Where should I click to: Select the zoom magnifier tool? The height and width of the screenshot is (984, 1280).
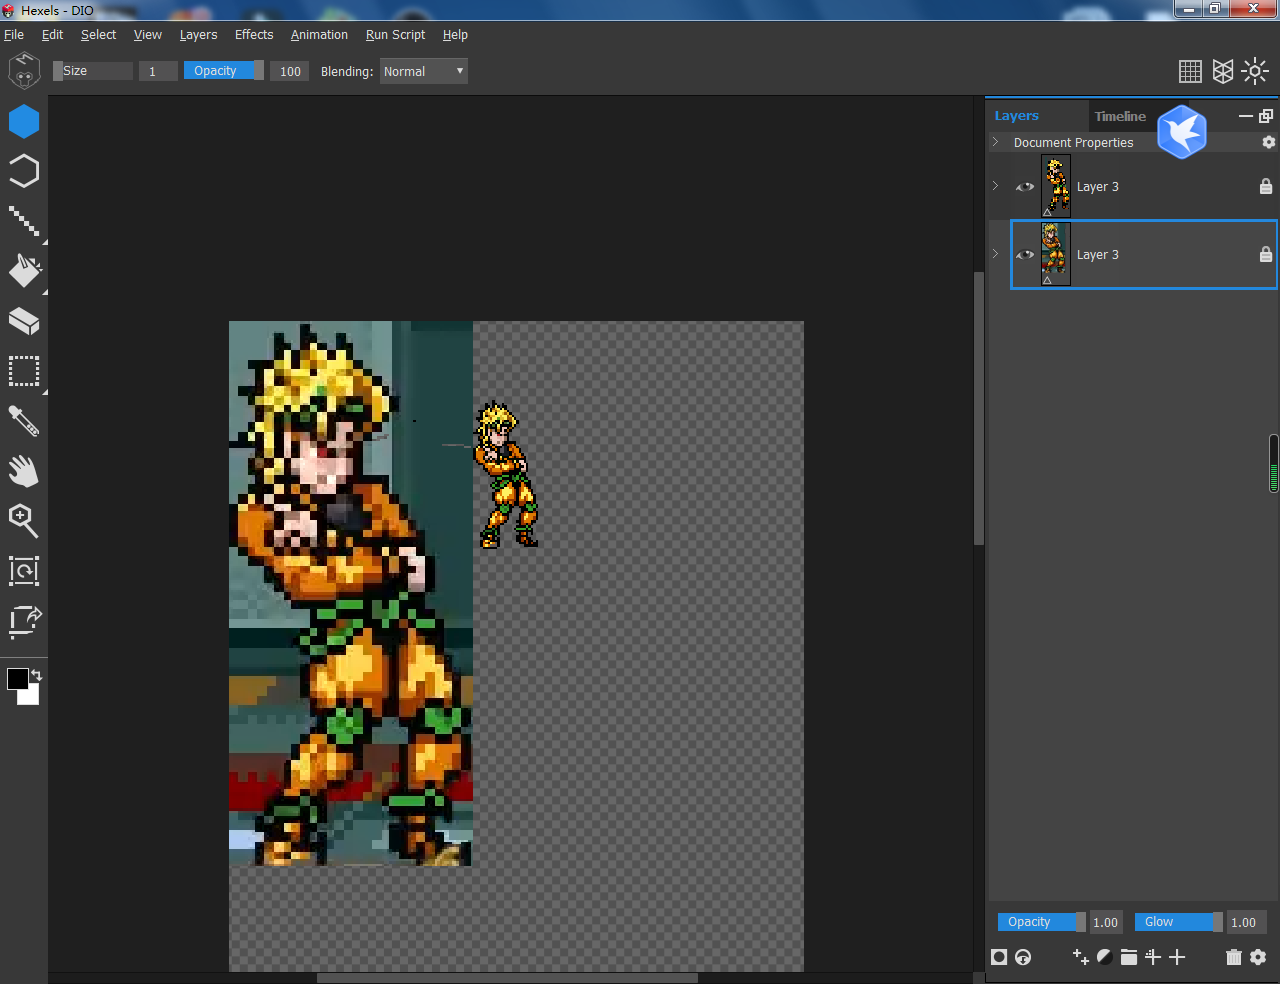coord(24,521)
